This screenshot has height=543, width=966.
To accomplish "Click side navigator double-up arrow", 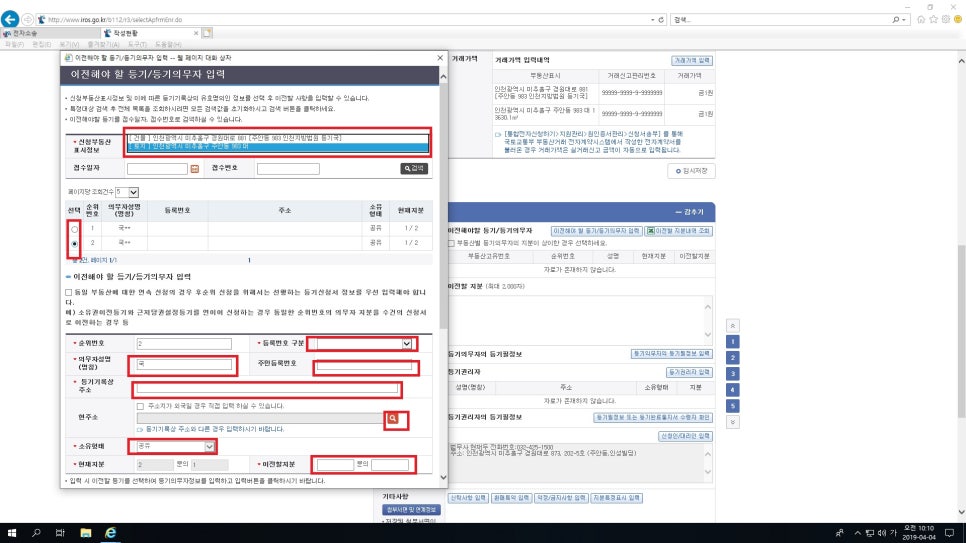I will [x=733, y=325].
